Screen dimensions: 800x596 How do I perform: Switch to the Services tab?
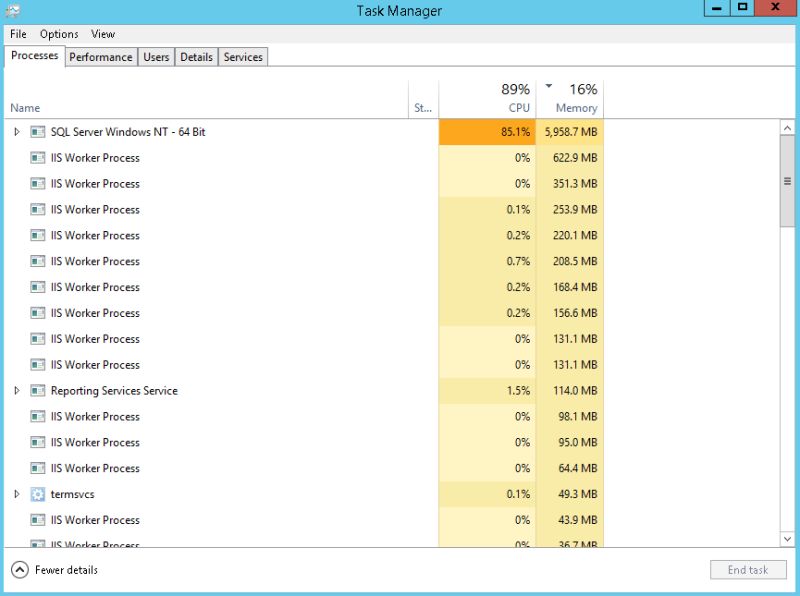(x=242, y=57)
